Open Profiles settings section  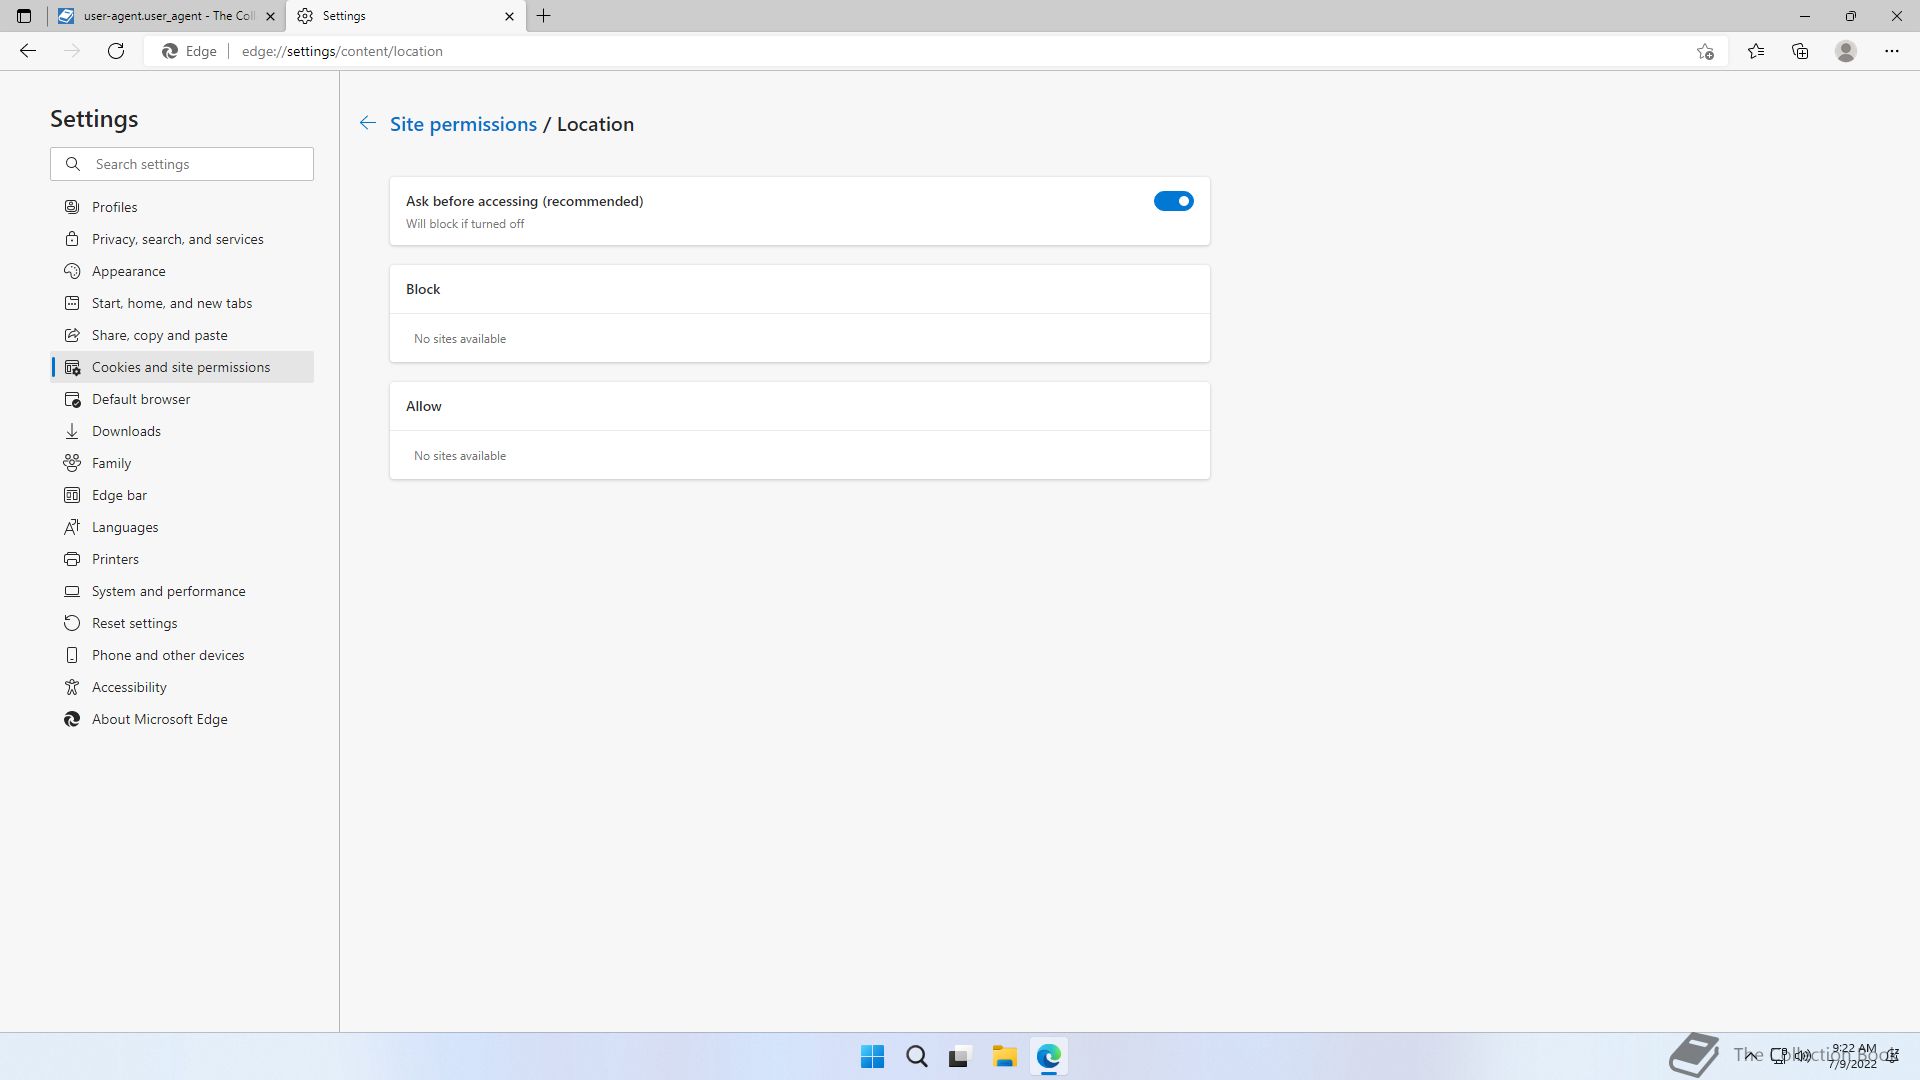coord(182,207)
